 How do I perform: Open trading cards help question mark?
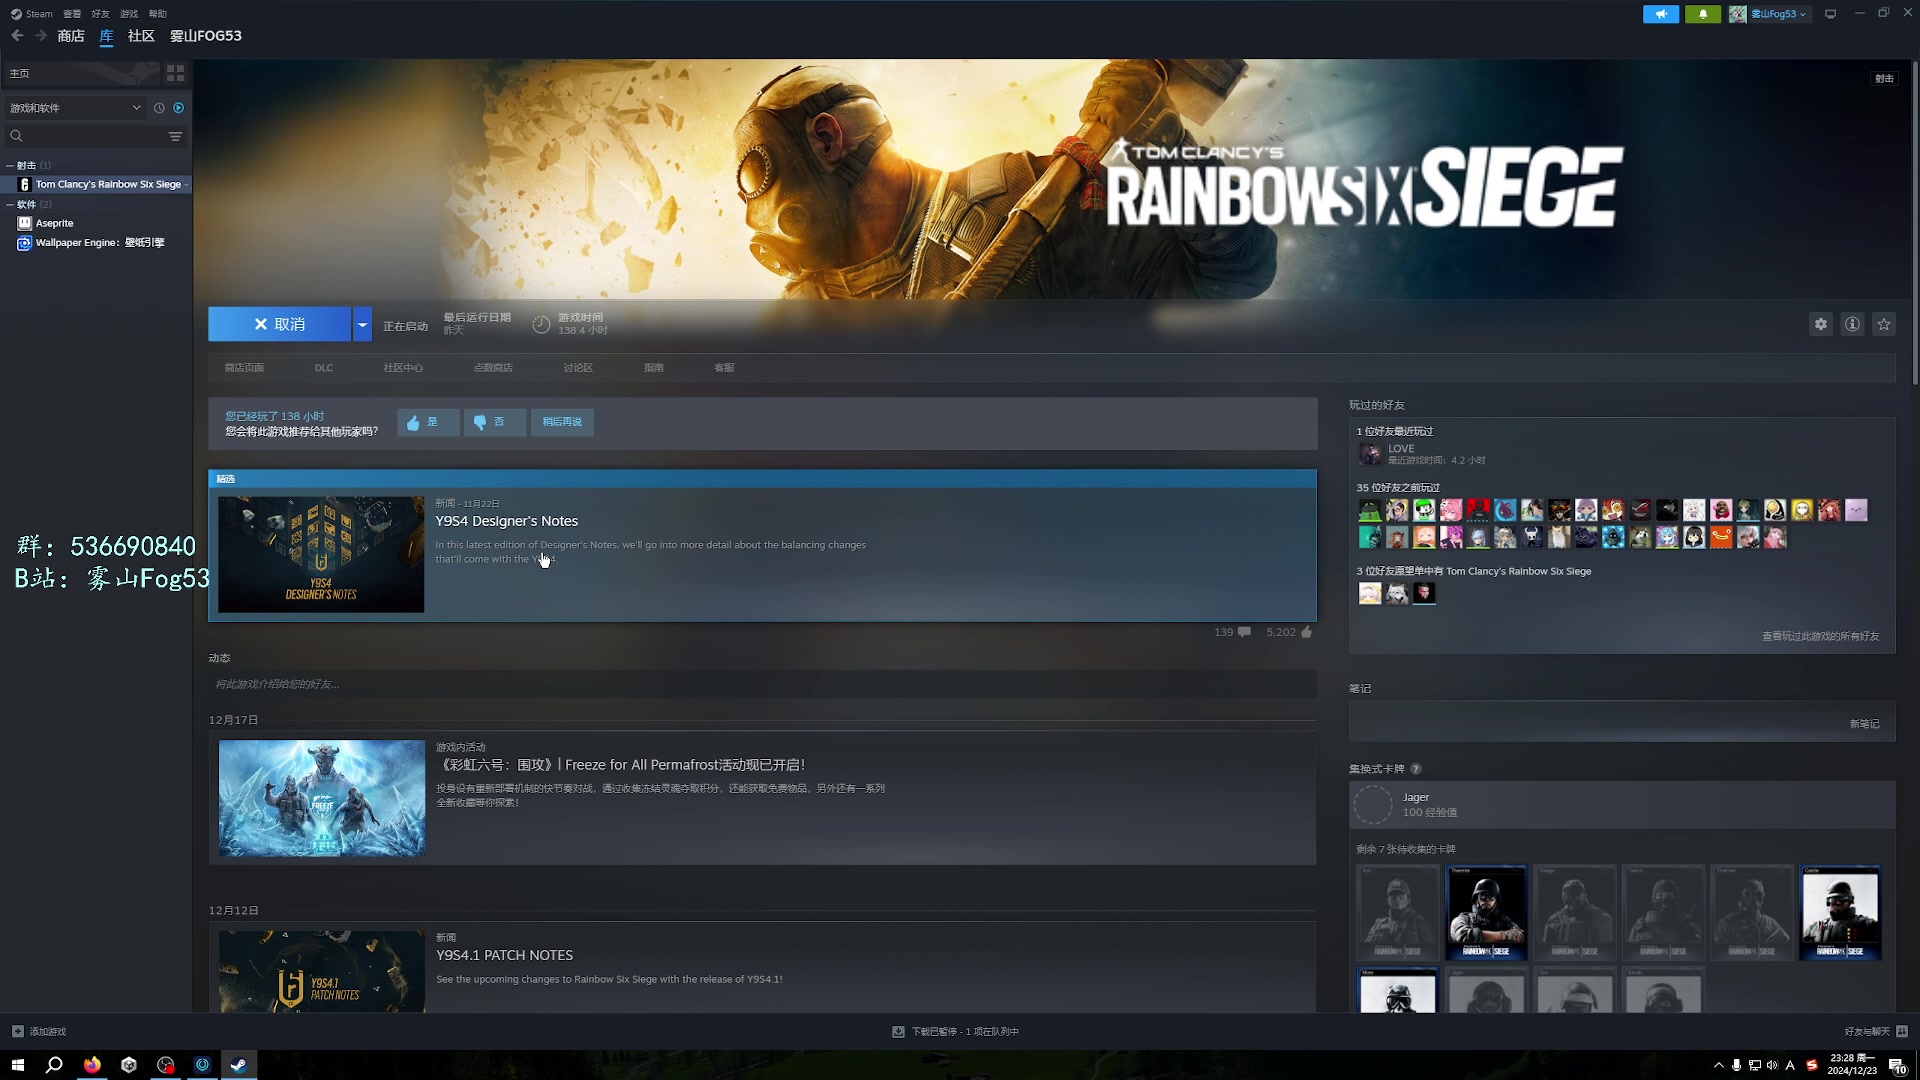(1416, 770)
